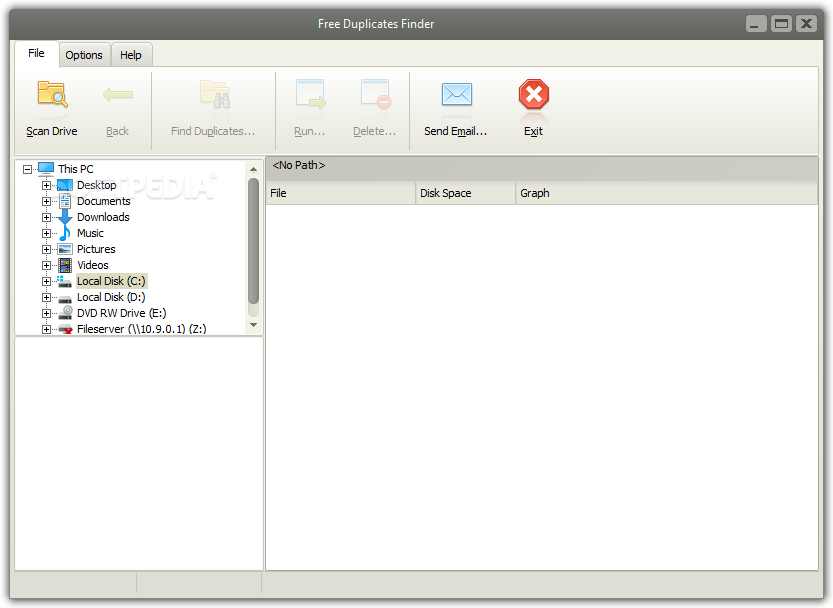Click the Back label
This screenshot has width=833, height=608.
tap(117, 131)
